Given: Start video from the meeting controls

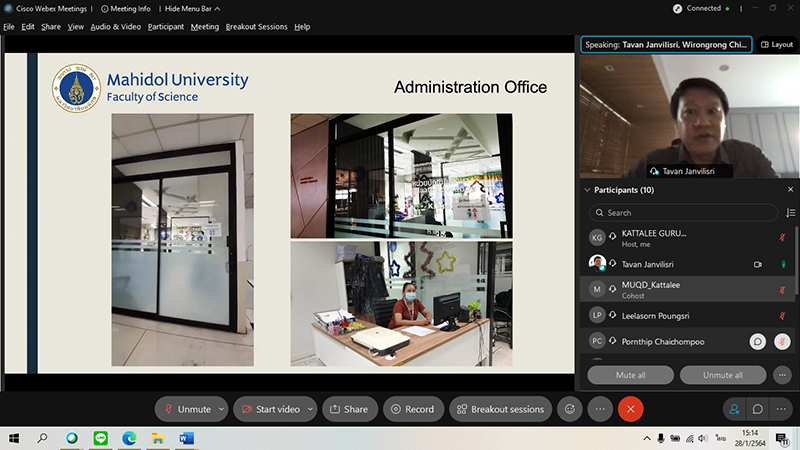Looking at the screenshot, I should pos(270,409).
